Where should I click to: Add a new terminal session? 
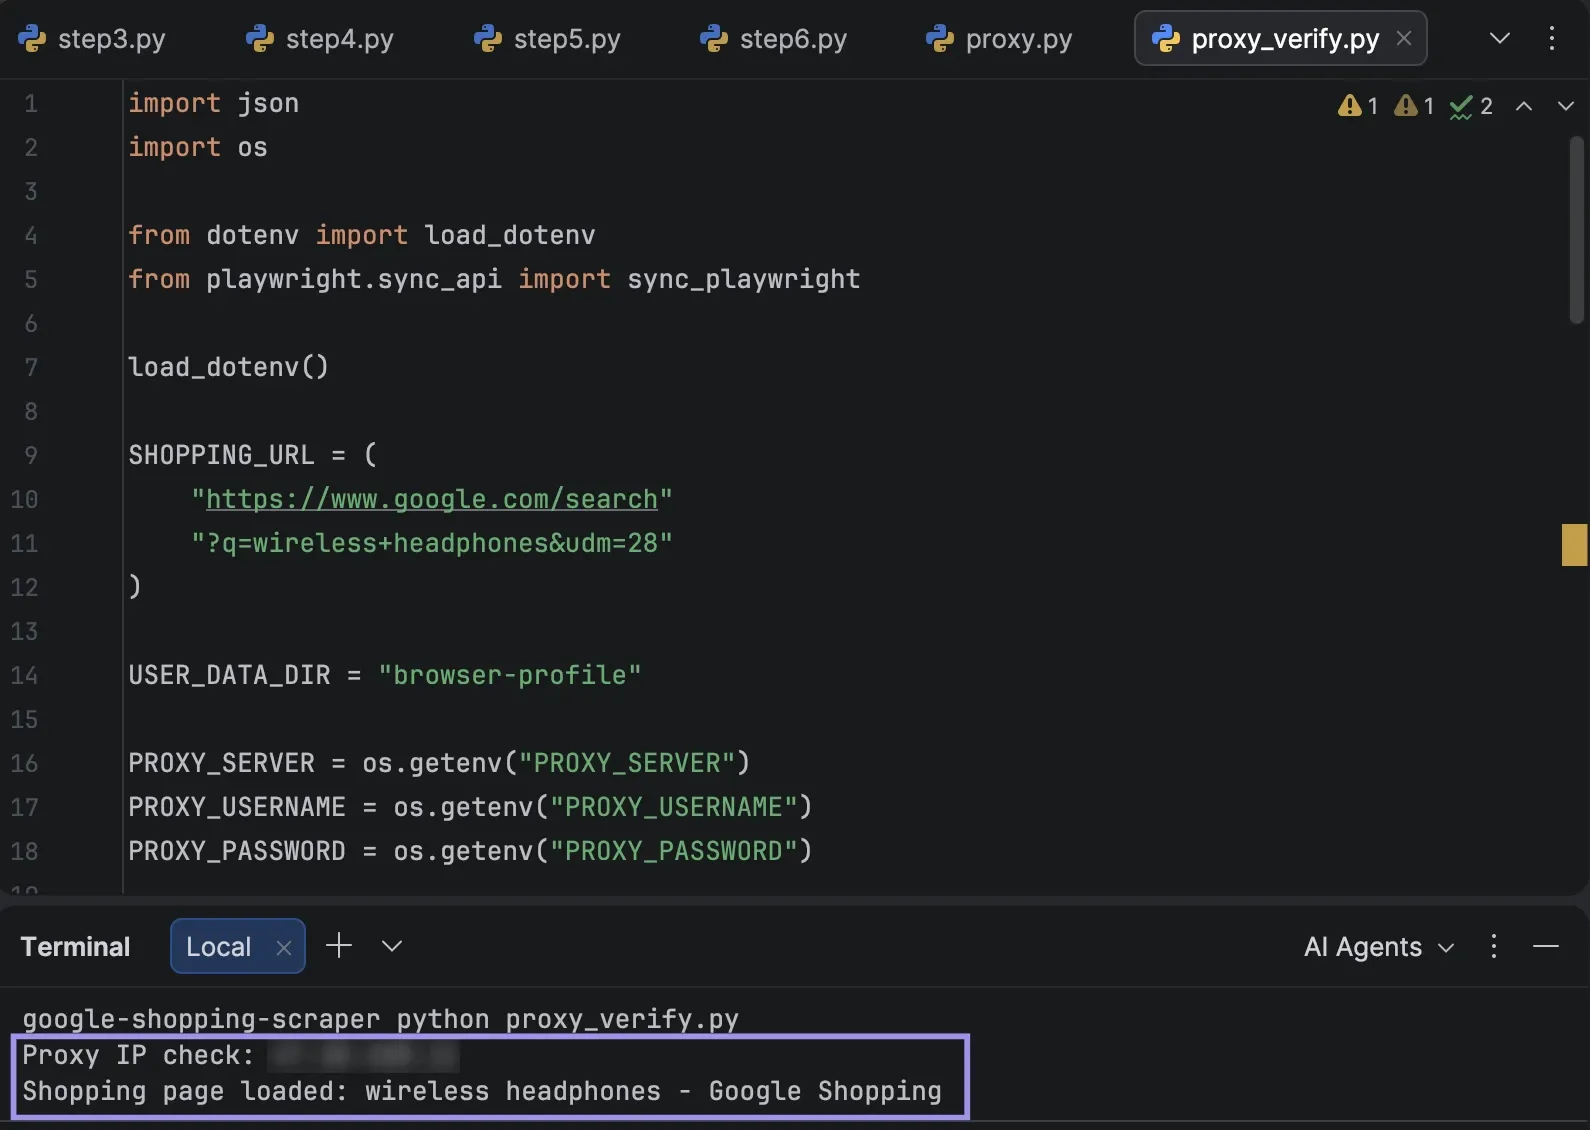click(339, 945)
